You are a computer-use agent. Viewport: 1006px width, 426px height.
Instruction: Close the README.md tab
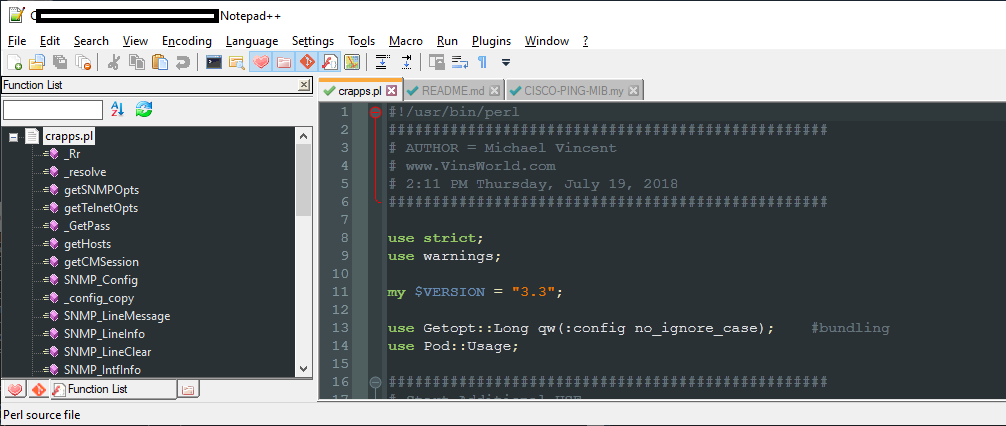point(495,91)
